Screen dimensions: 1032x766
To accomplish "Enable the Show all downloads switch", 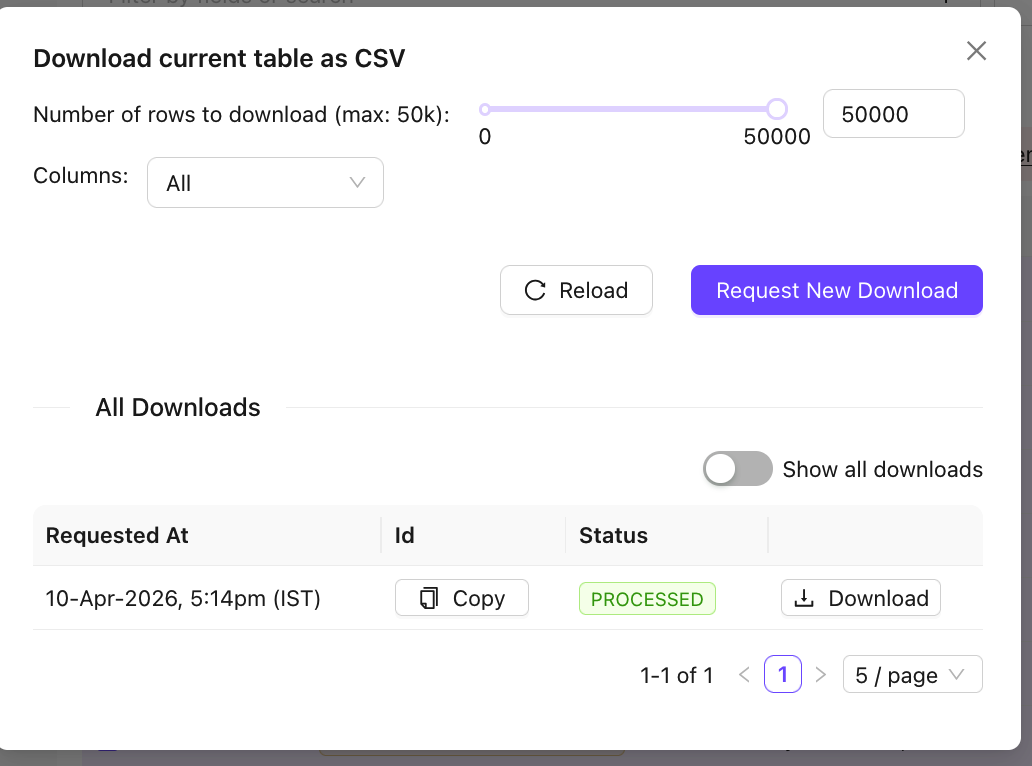I will coord(737,469).
